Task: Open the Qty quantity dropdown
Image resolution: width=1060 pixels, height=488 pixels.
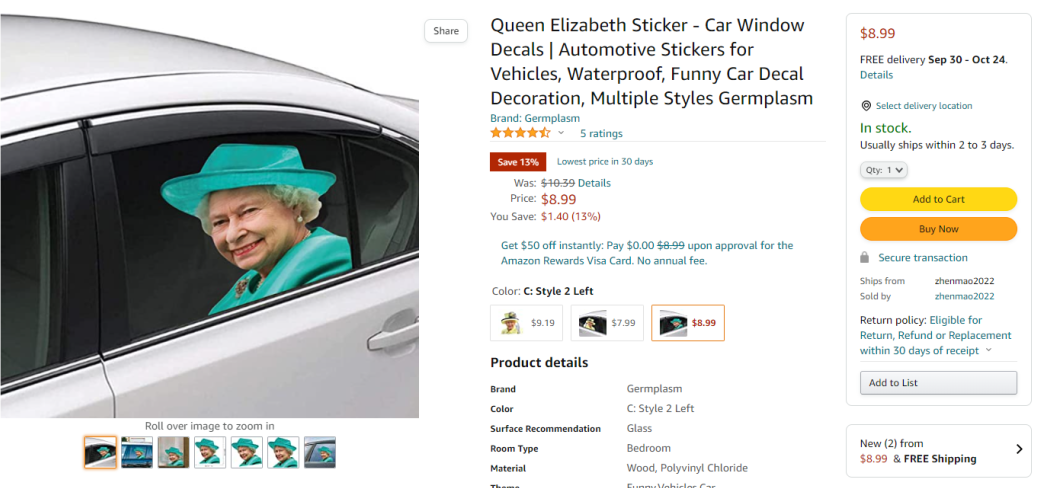Action: pos(884,170)
